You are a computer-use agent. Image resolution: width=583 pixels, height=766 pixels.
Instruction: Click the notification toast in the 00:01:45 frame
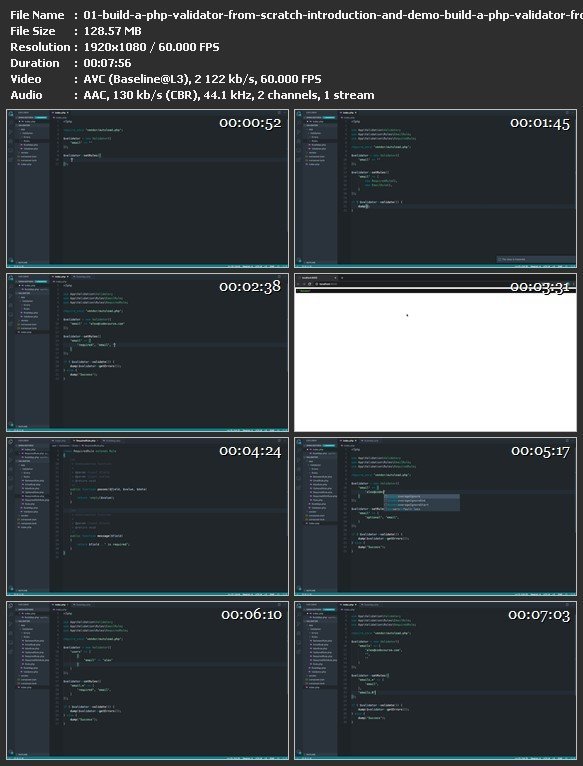pos(536,259)
